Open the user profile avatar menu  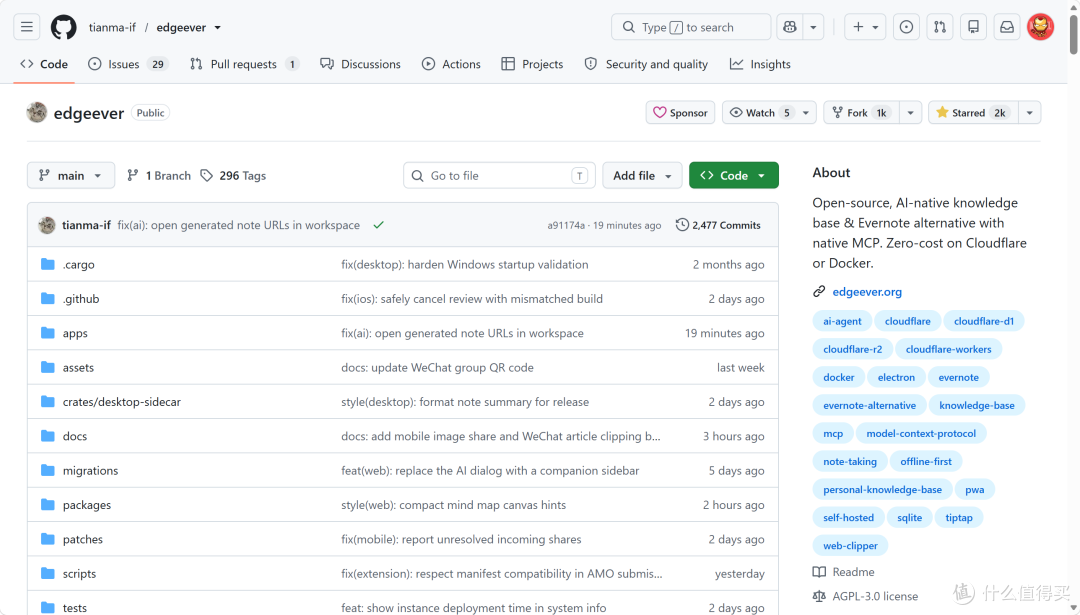point(1040,27)
